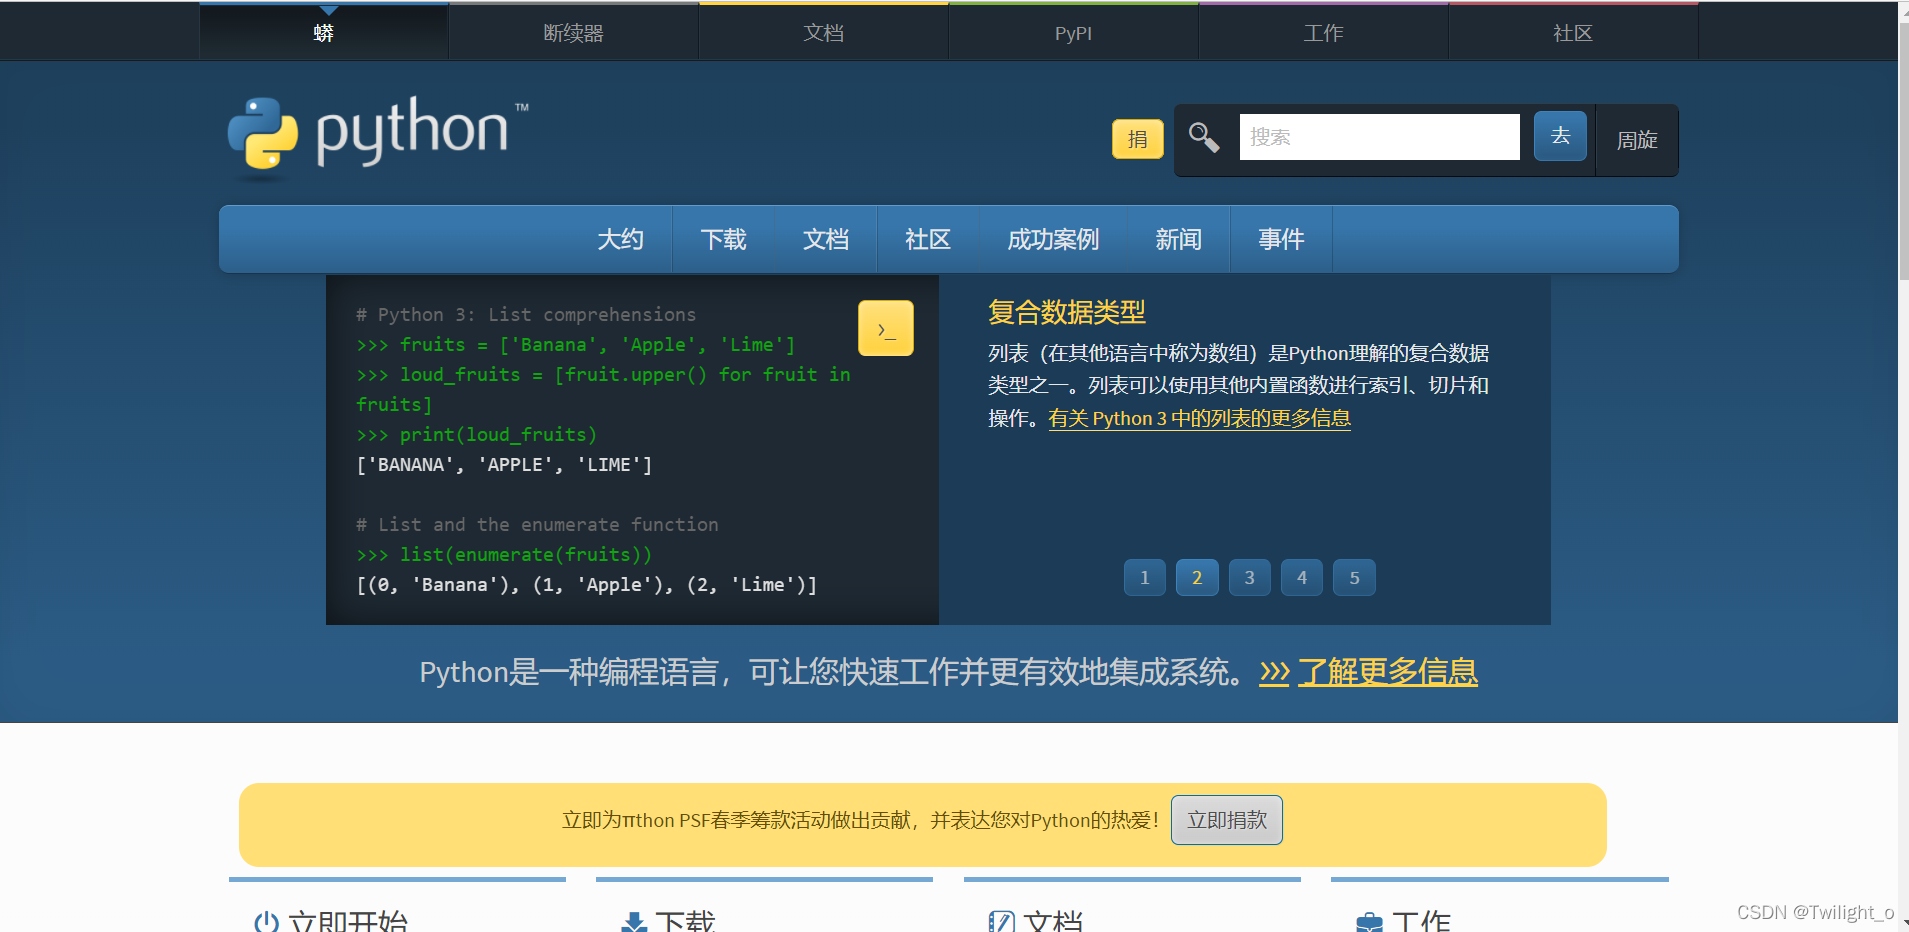Image resolution: width=1909 pixels, height=932 pixels.
Task: Go to slide 5 in the carousel
Action: (x=1355, y=577)
